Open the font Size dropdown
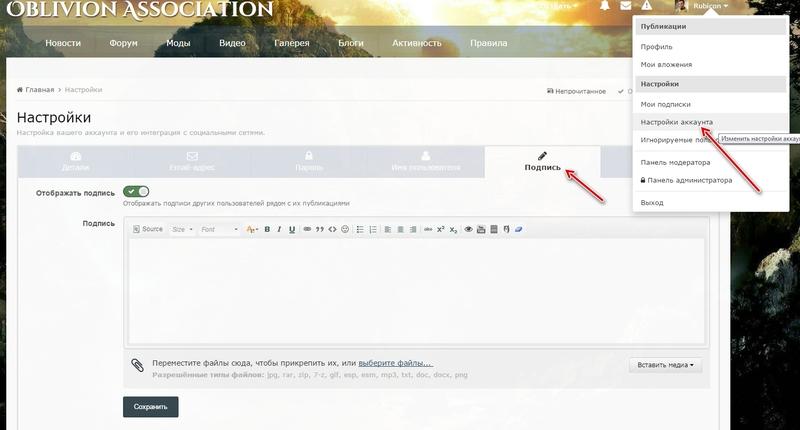This screenshot has height=430, width=800. pos(182,229)
